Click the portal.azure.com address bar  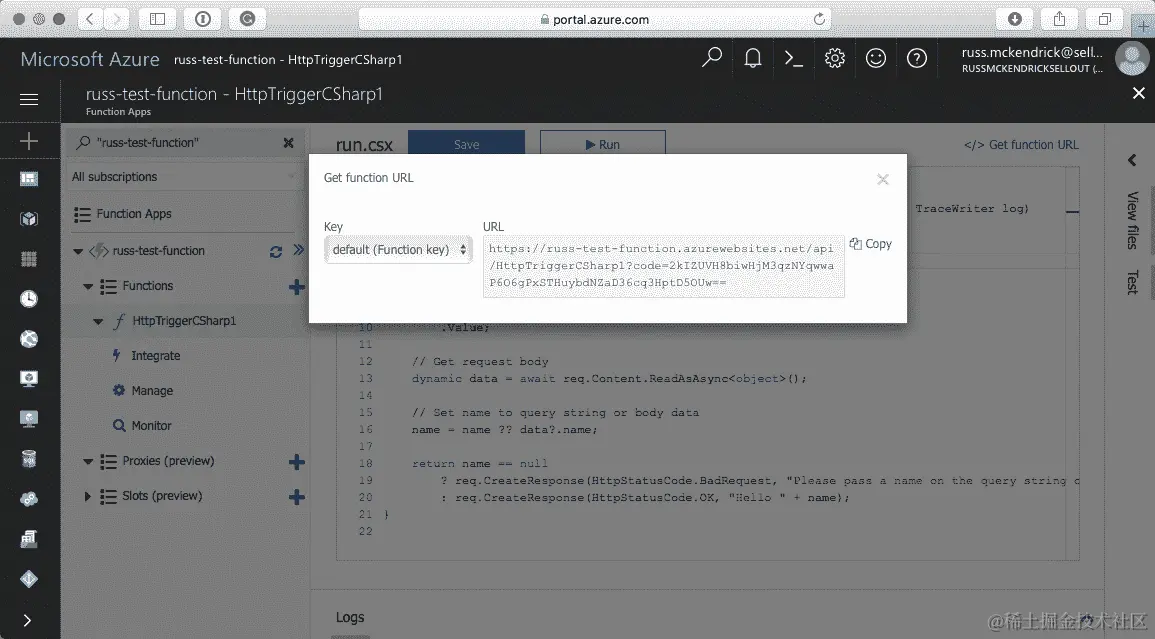coord(594,19)
